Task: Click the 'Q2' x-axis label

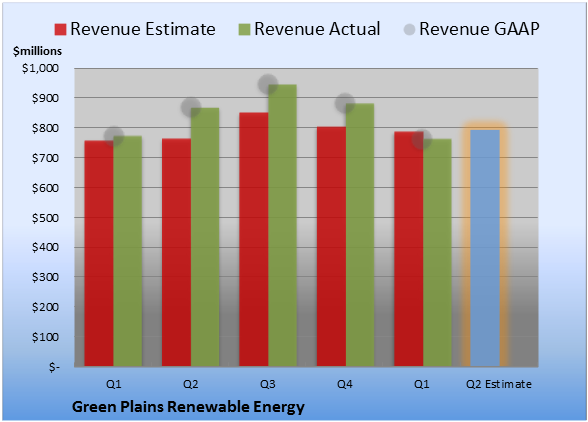Action: coord(190,384)
